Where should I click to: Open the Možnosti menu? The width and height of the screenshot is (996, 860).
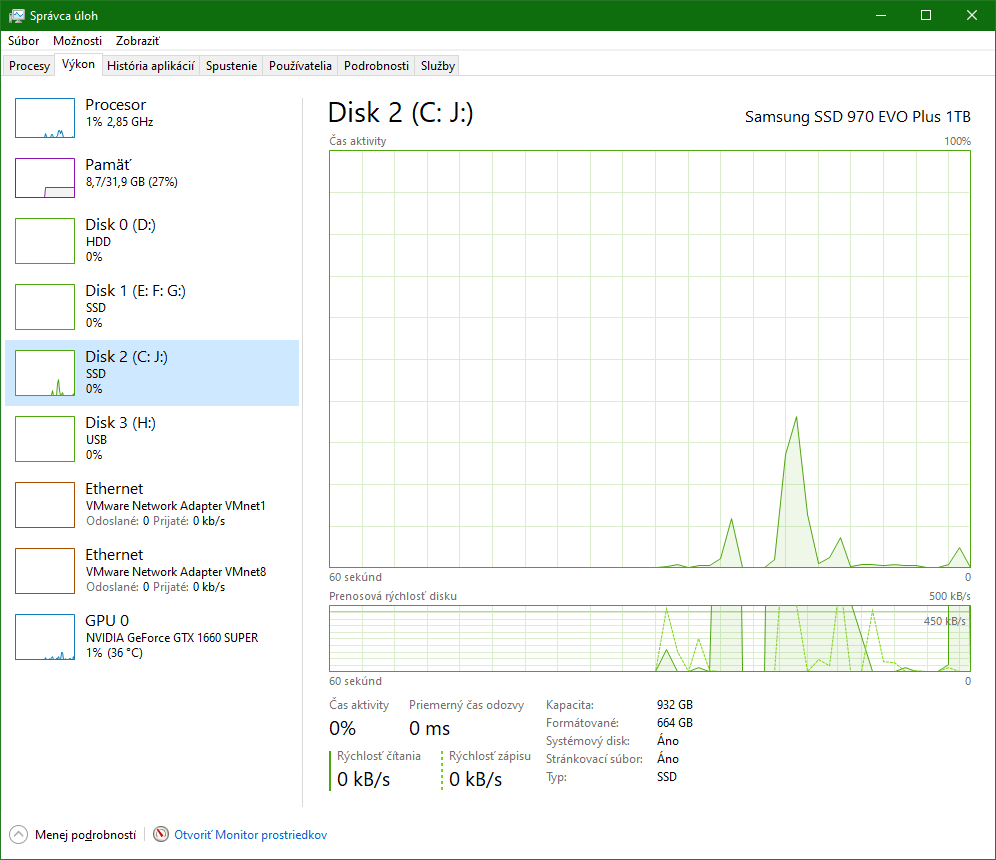(77, 41)
